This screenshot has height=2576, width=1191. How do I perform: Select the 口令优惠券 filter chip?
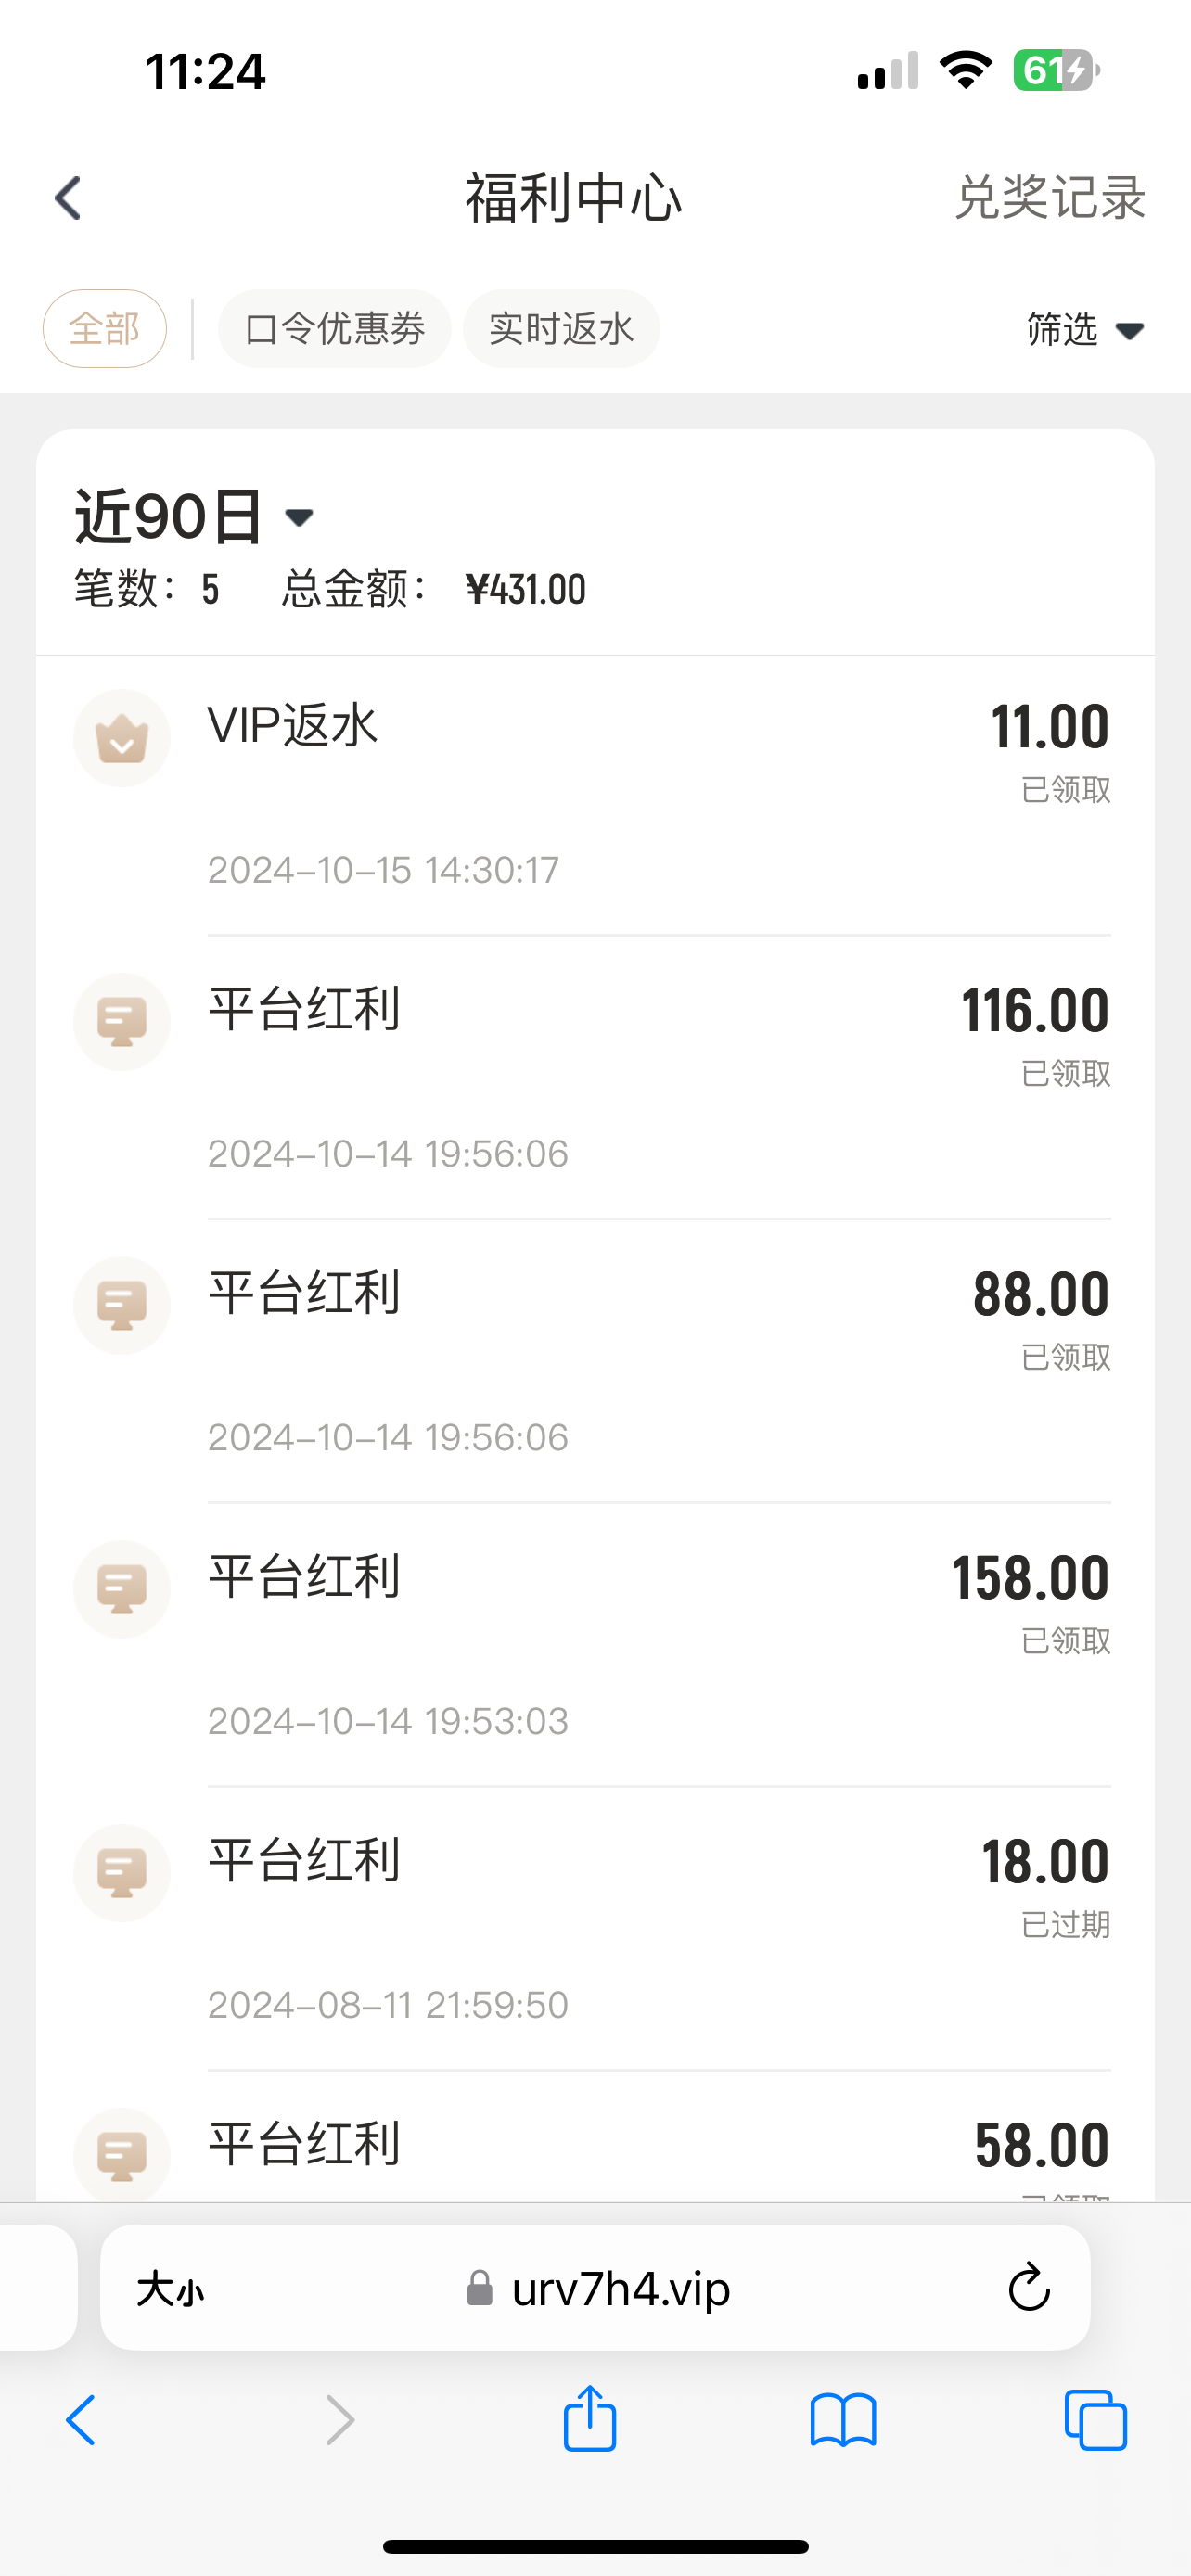click(x=335, y=329)
